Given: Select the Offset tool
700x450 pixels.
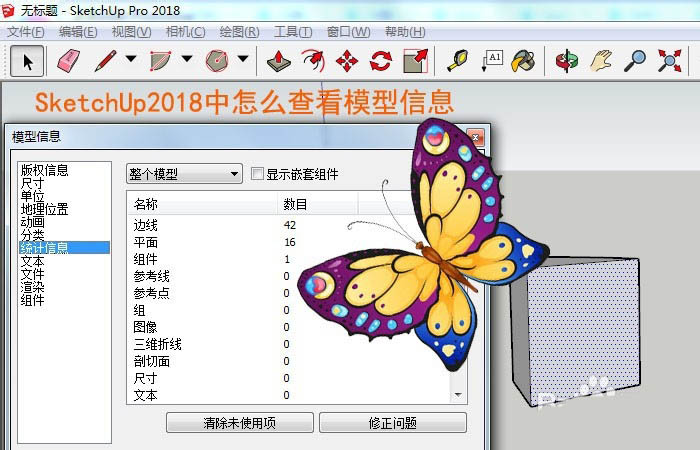Looking at the screenshot, I should tap(312, 61).
